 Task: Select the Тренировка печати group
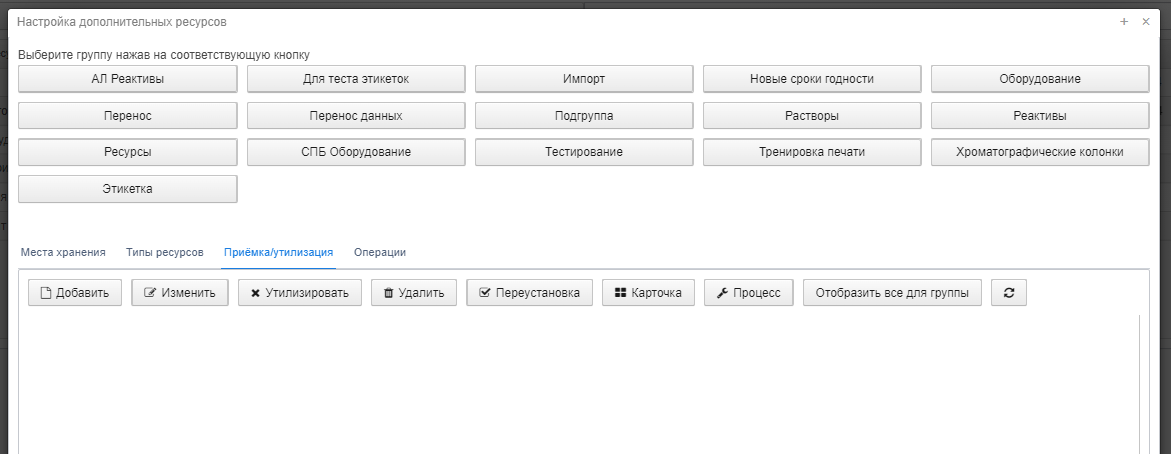pyautogui.click(x=812, y=152)
